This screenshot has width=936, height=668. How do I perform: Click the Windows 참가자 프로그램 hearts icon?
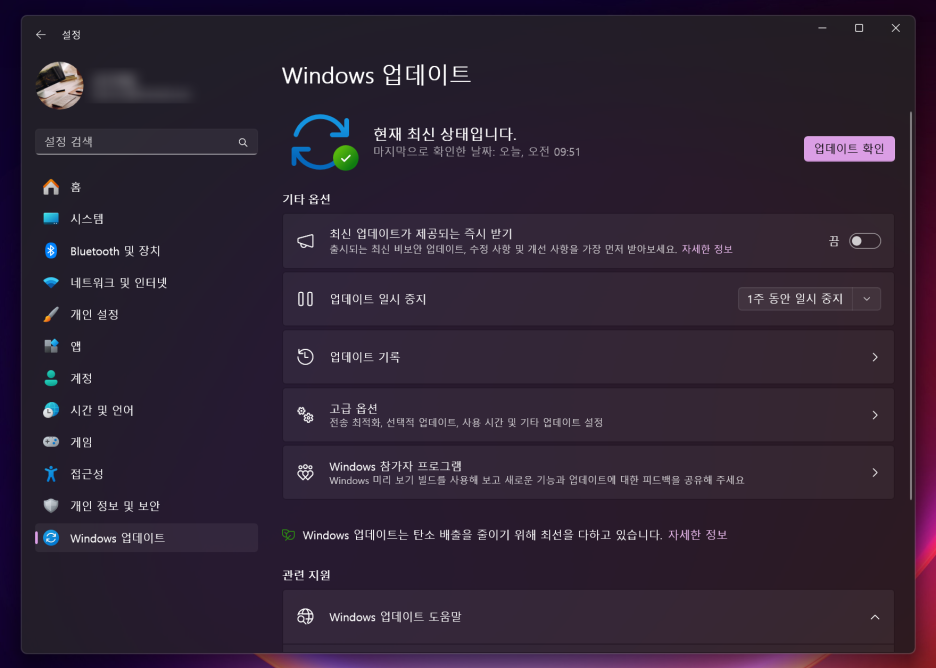(306, 473)
